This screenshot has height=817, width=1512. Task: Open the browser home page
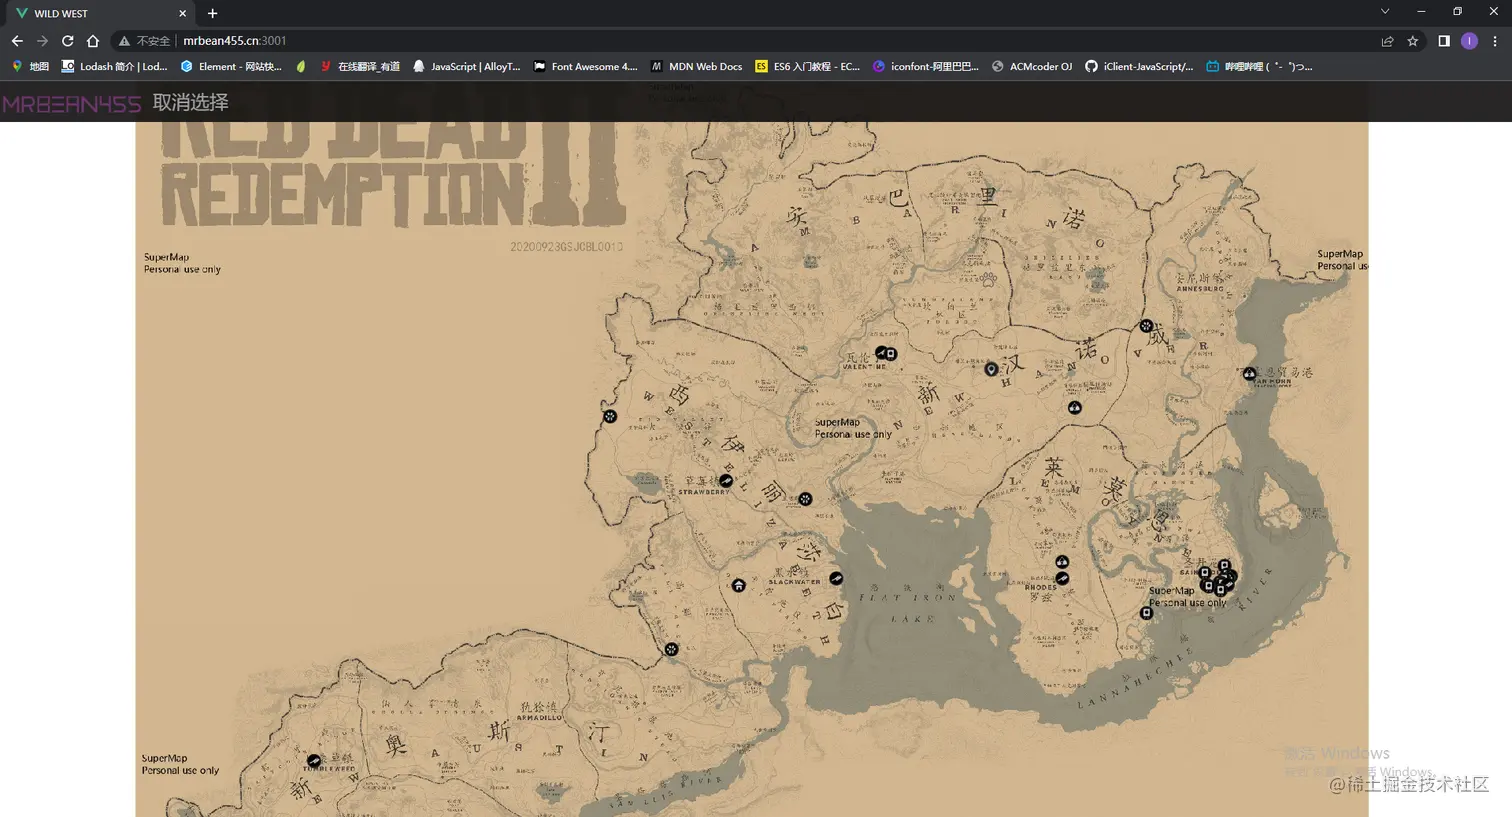pos(93,41)
